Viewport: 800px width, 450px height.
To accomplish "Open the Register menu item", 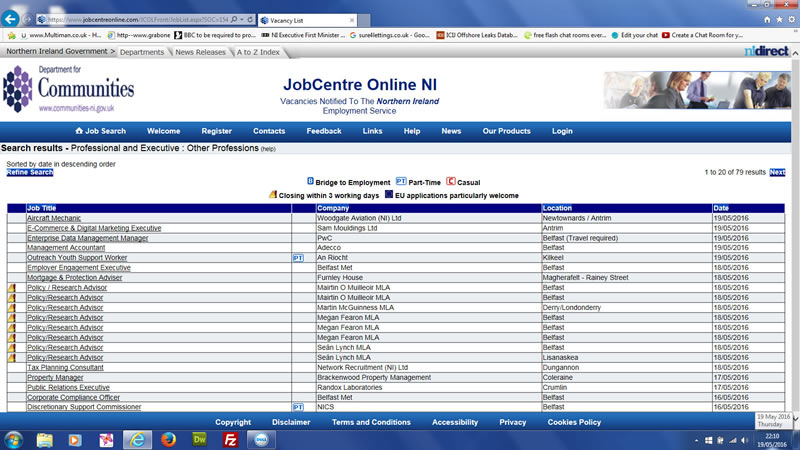I will [216, 131].
